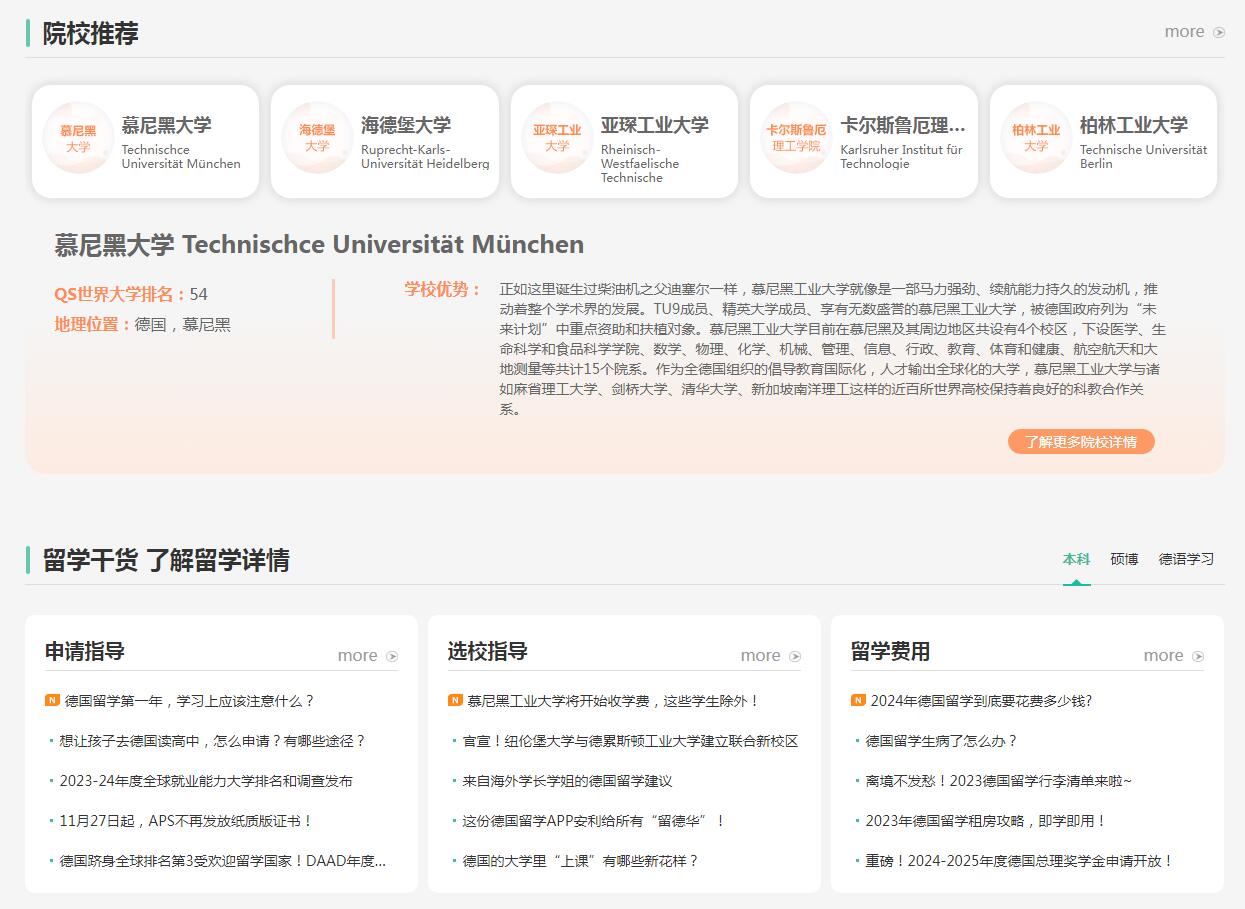1245x909 pixels.
Task: Click the 选校指导 card title
Action: pos(487,652)
